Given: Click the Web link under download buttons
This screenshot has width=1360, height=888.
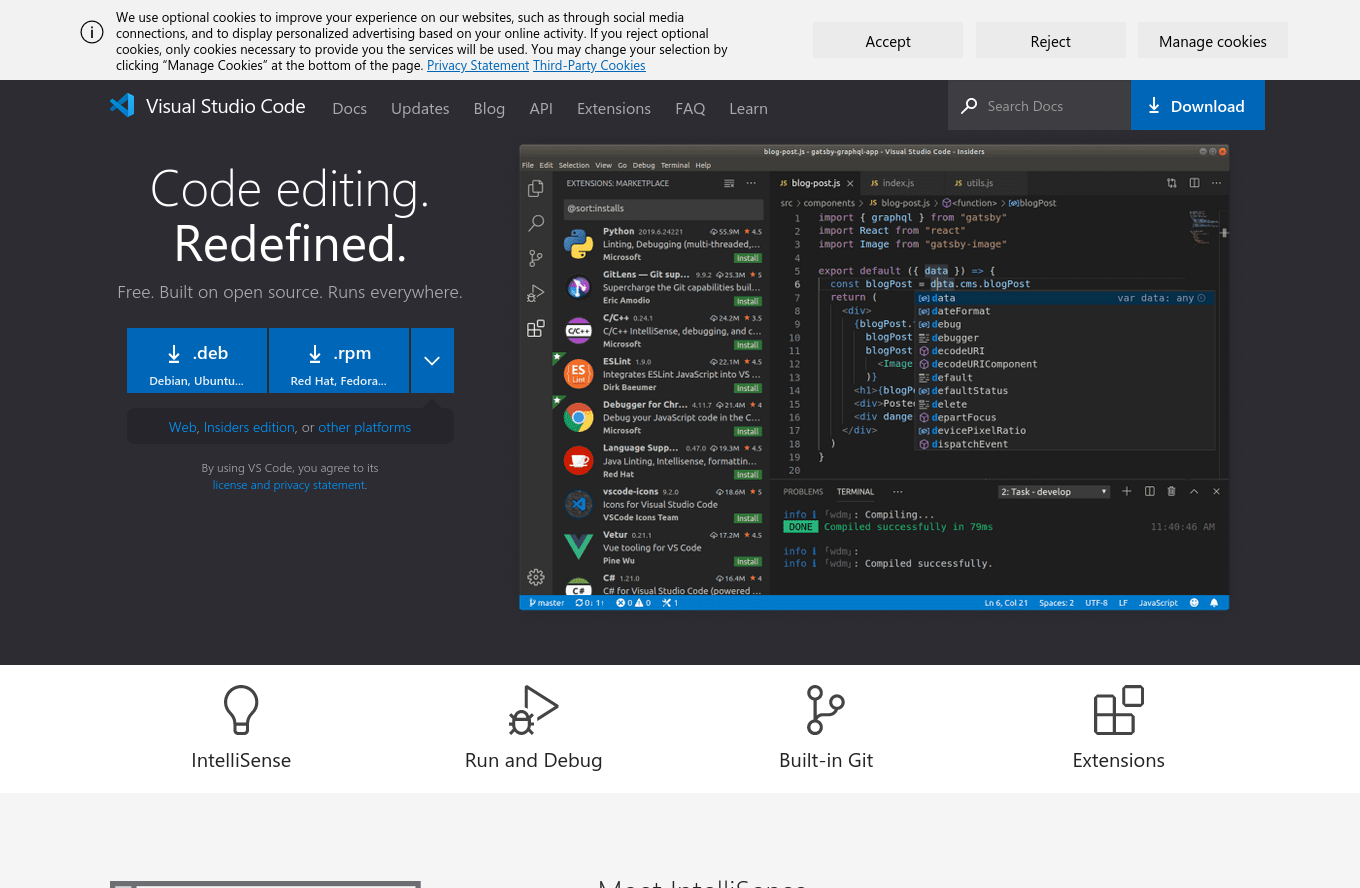Looking at the screenshot, I should [x=182, y=427].
